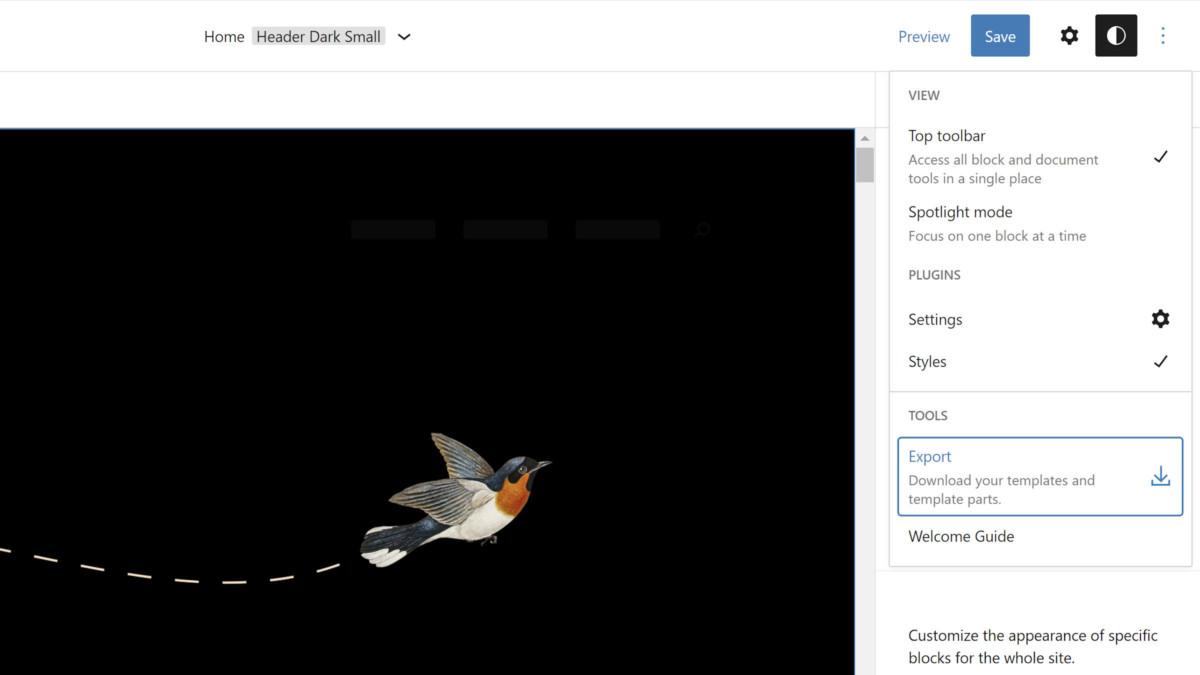Click the scroll-up arrow of canvas scrollbar
Viewport: 1200px width, 675px height.
coord(865,137)
